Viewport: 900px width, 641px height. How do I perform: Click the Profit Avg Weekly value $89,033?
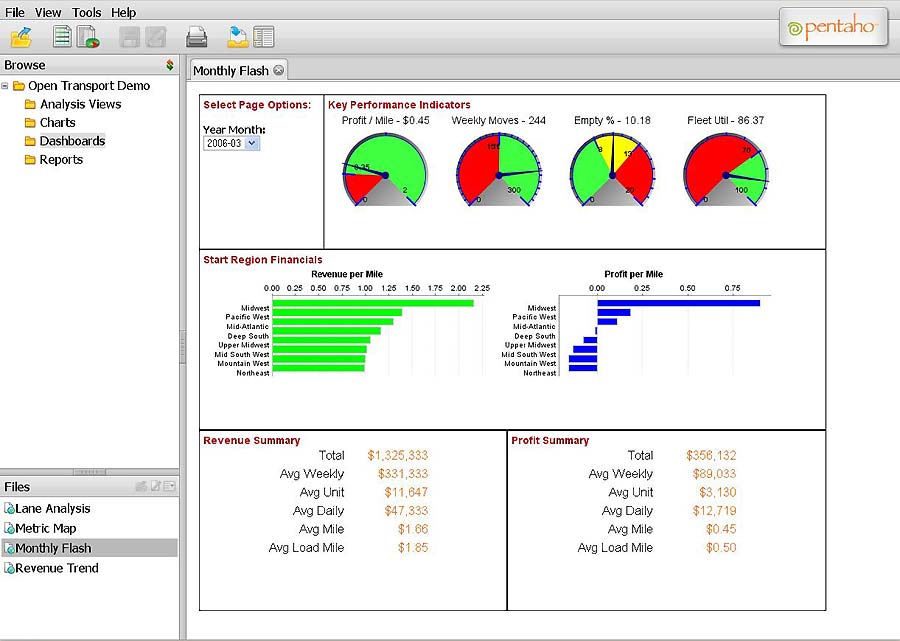click(714, 474)
